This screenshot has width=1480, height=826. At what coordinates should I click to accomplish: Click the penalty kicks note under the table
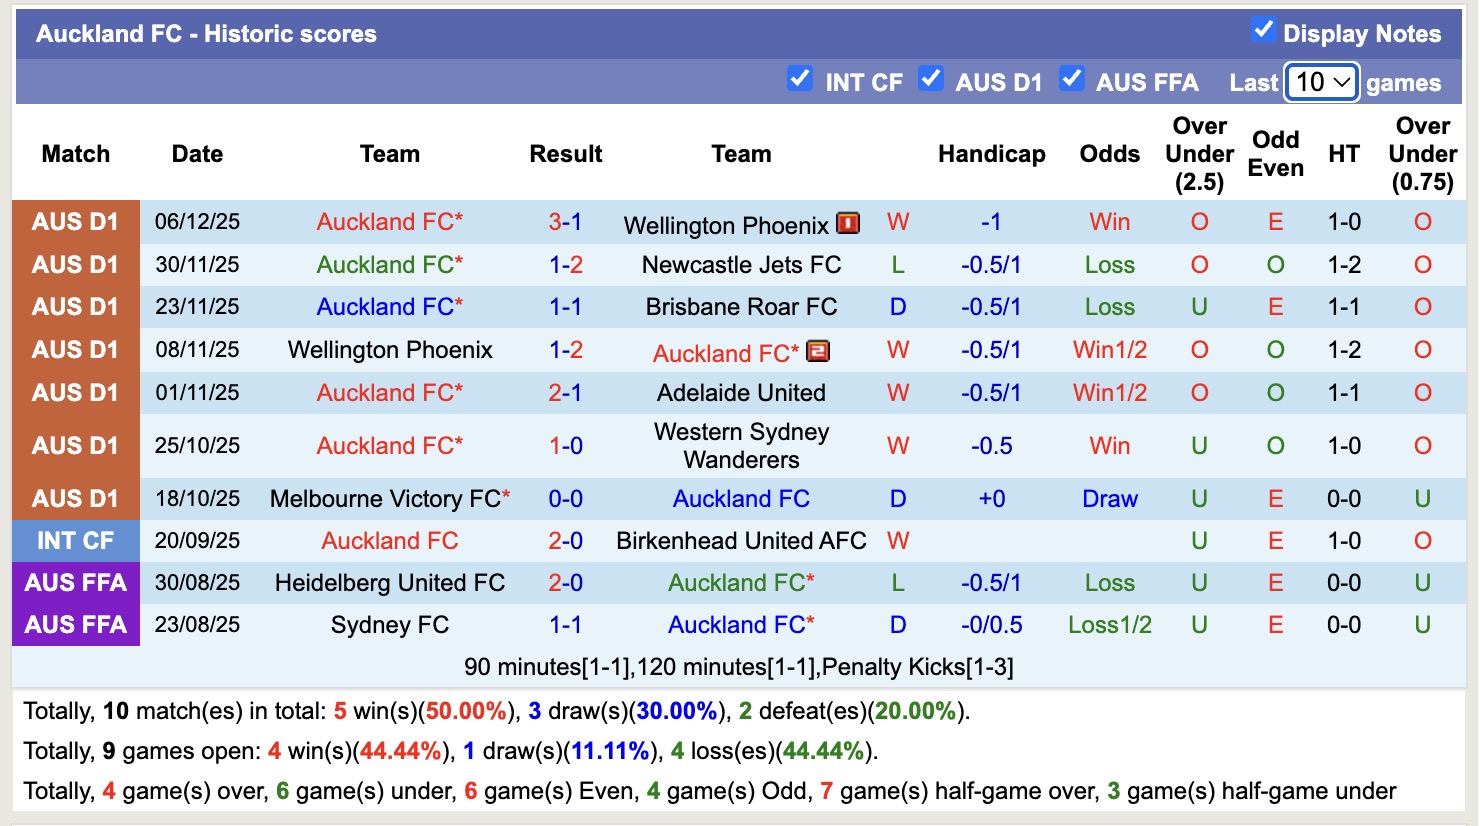point(740,666)
